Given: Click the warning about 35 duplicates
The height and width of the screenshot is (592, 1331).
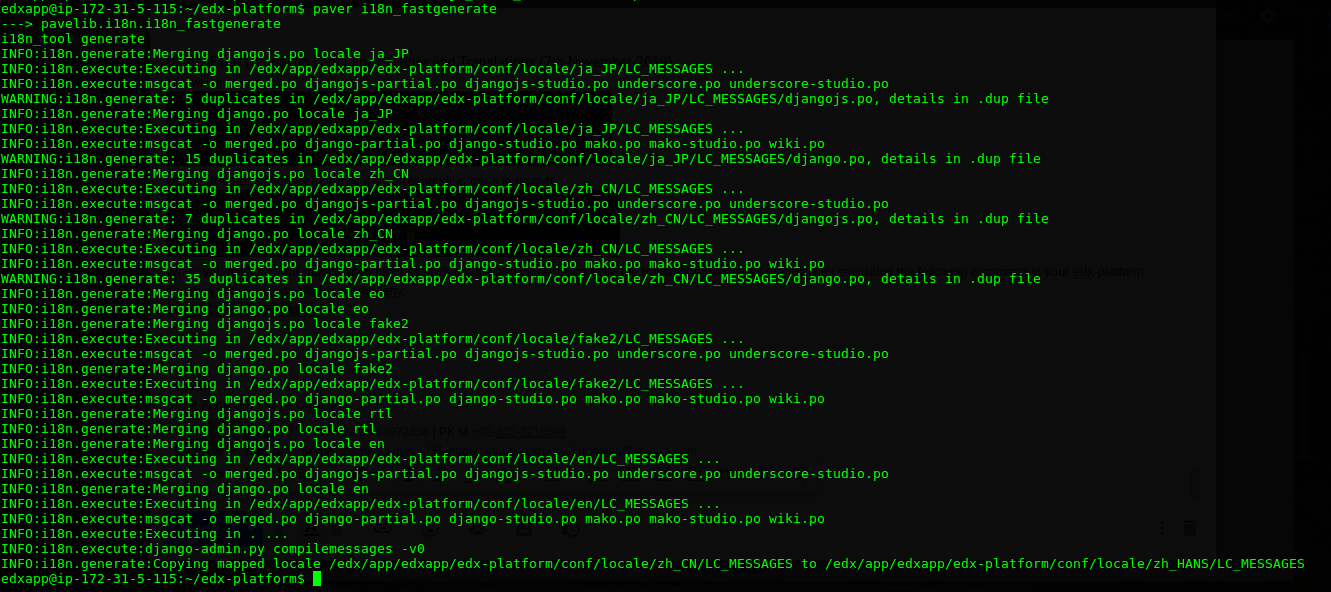Looking at the screenshot, I should tap(520, 279).
